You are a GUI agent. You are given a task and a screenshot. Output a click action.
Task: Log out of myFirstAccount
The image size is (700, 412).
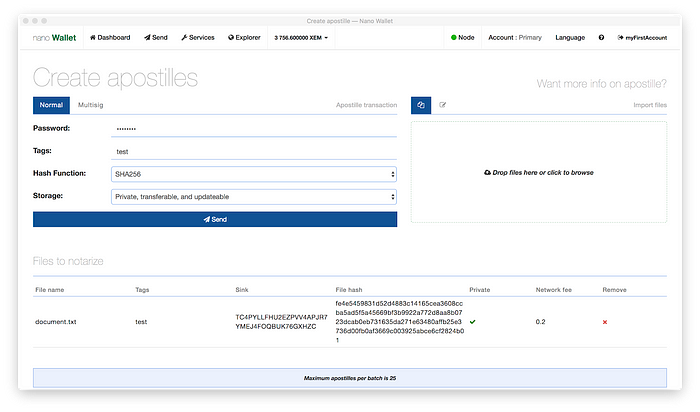(x=642, y=38)
